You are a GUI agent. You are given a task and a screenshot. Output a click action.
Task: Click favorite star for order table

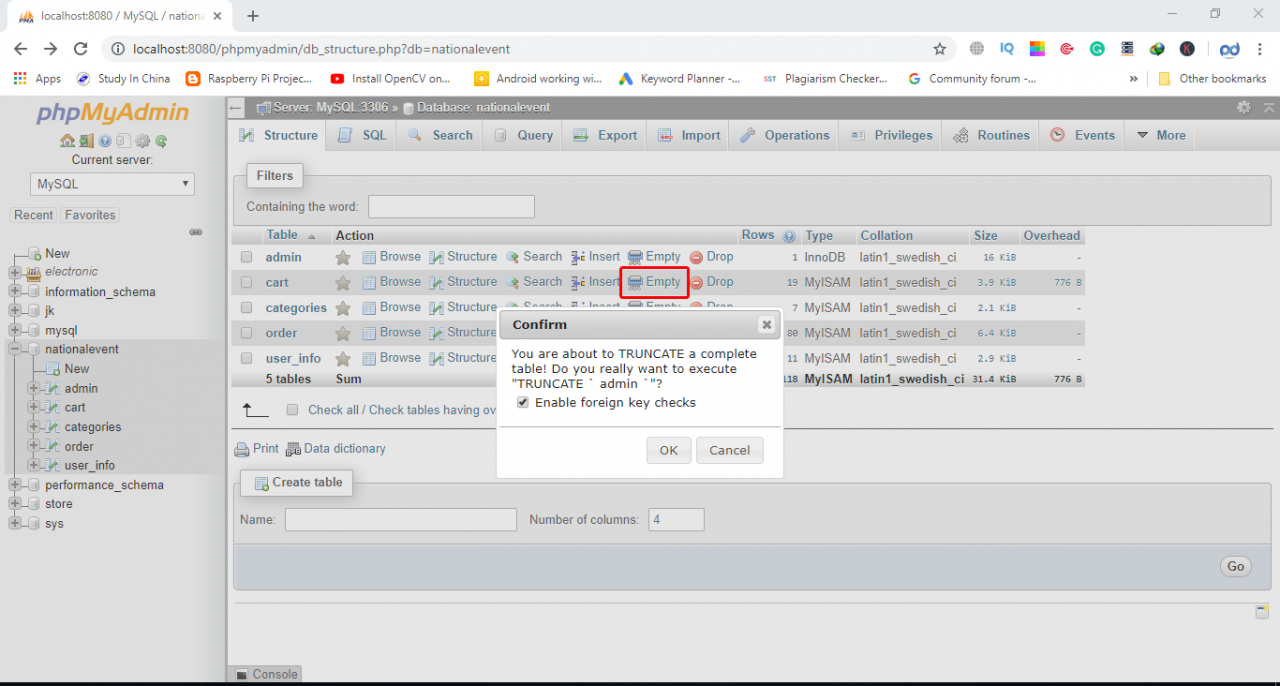click(343, 333)
